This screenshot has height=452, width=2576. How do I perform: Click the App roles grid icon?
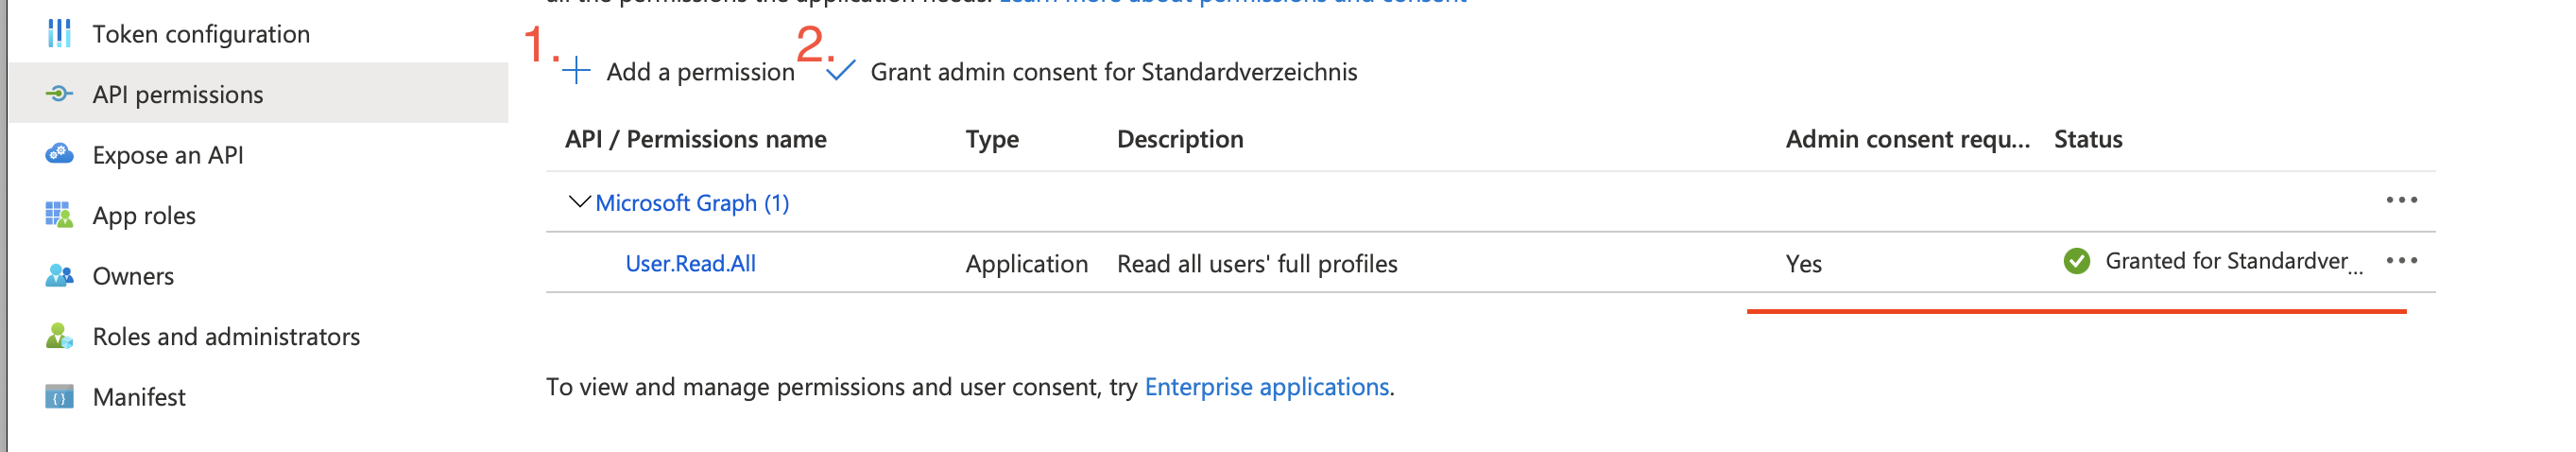coord(59,215)
